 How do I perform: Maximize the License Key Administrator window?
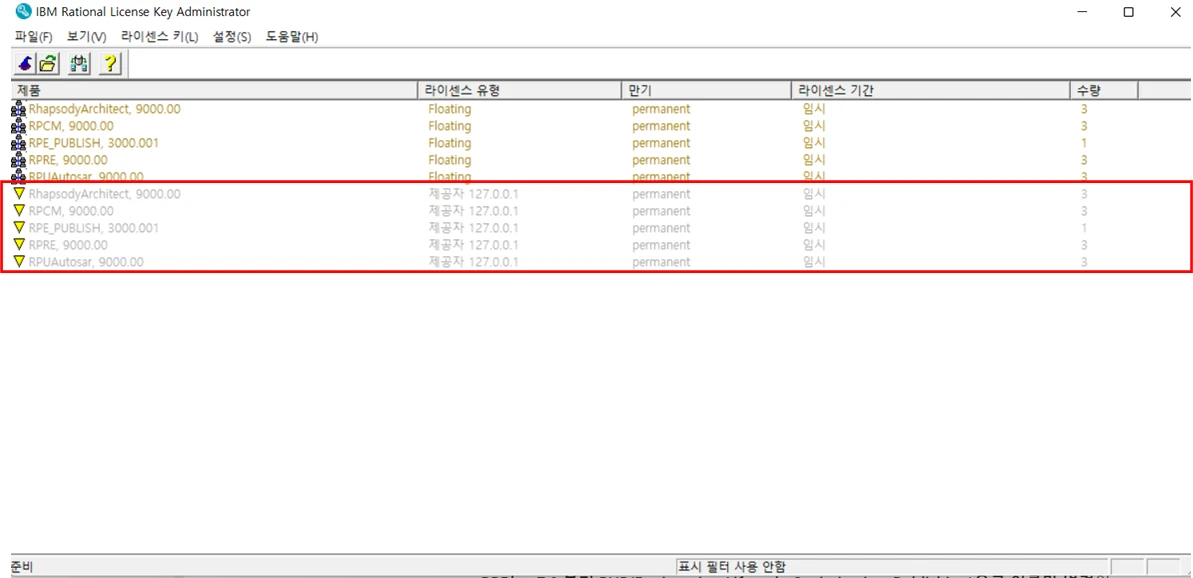tap(1128, 11)
